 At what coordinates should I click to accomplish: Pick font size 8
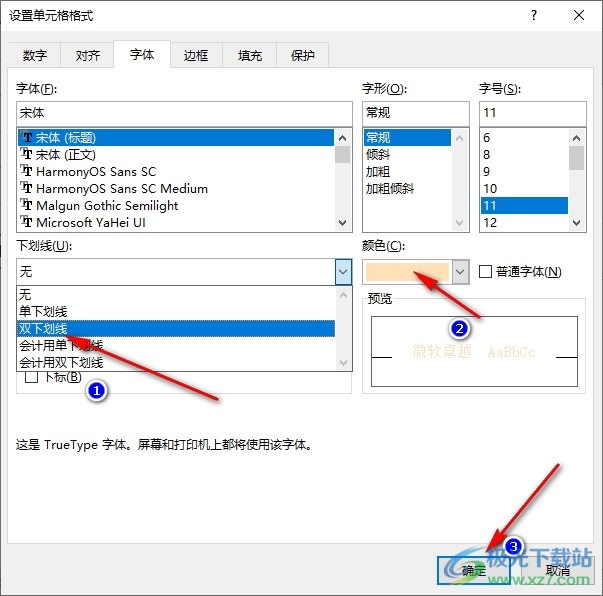point(524,154)
